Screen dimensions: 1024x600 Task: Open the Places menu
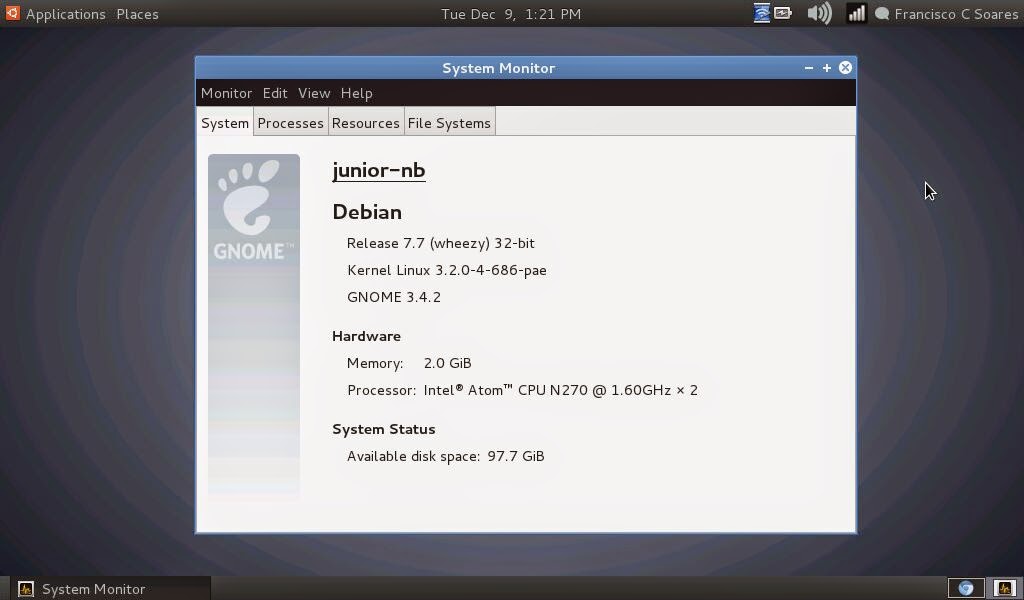tap(137, 14)
